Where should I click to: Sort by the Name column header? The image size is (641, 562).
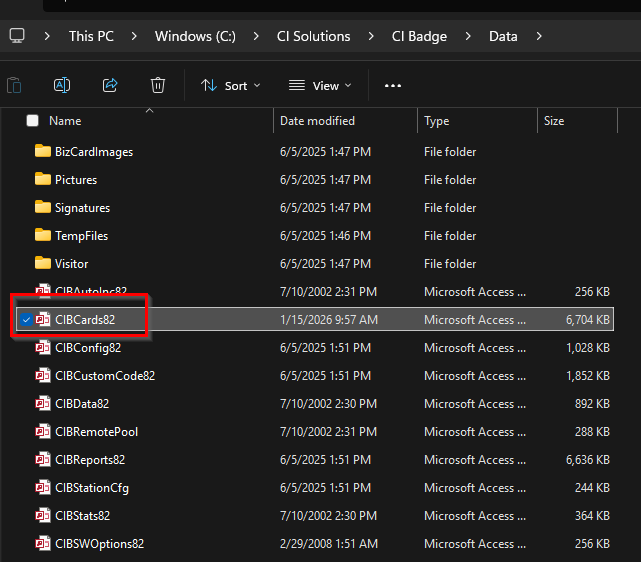pos(65,121)
